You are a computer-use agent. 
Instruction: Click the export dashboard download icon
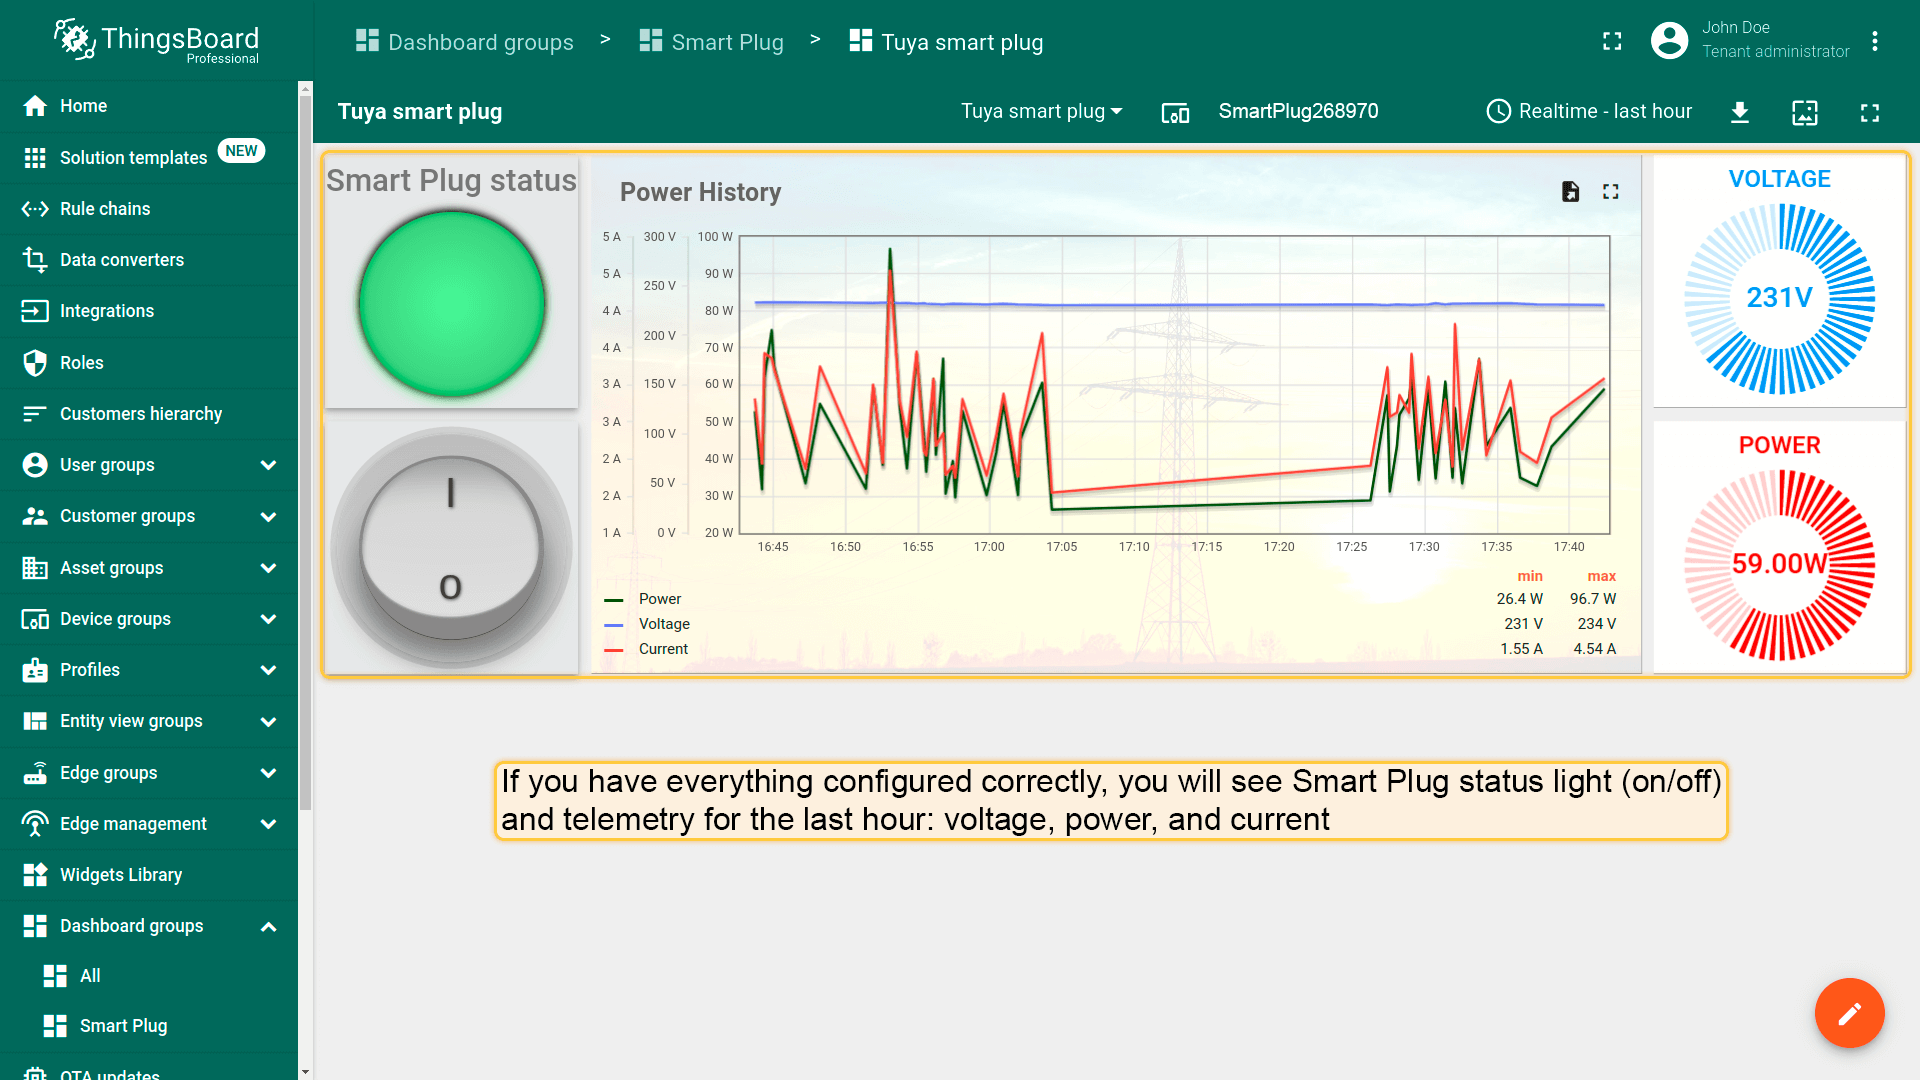[1740, 112]
